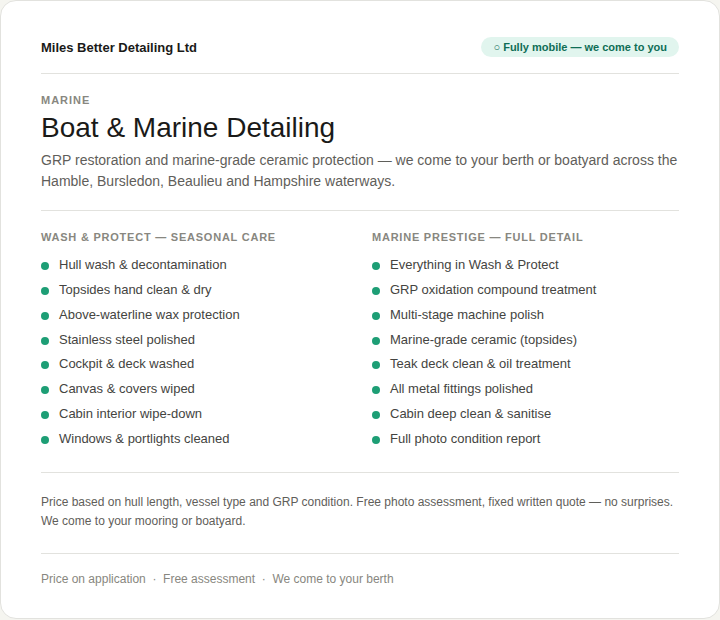Click 'Free assessment' footer text
This screenshot has width=720, height=620.
[209, 579]
